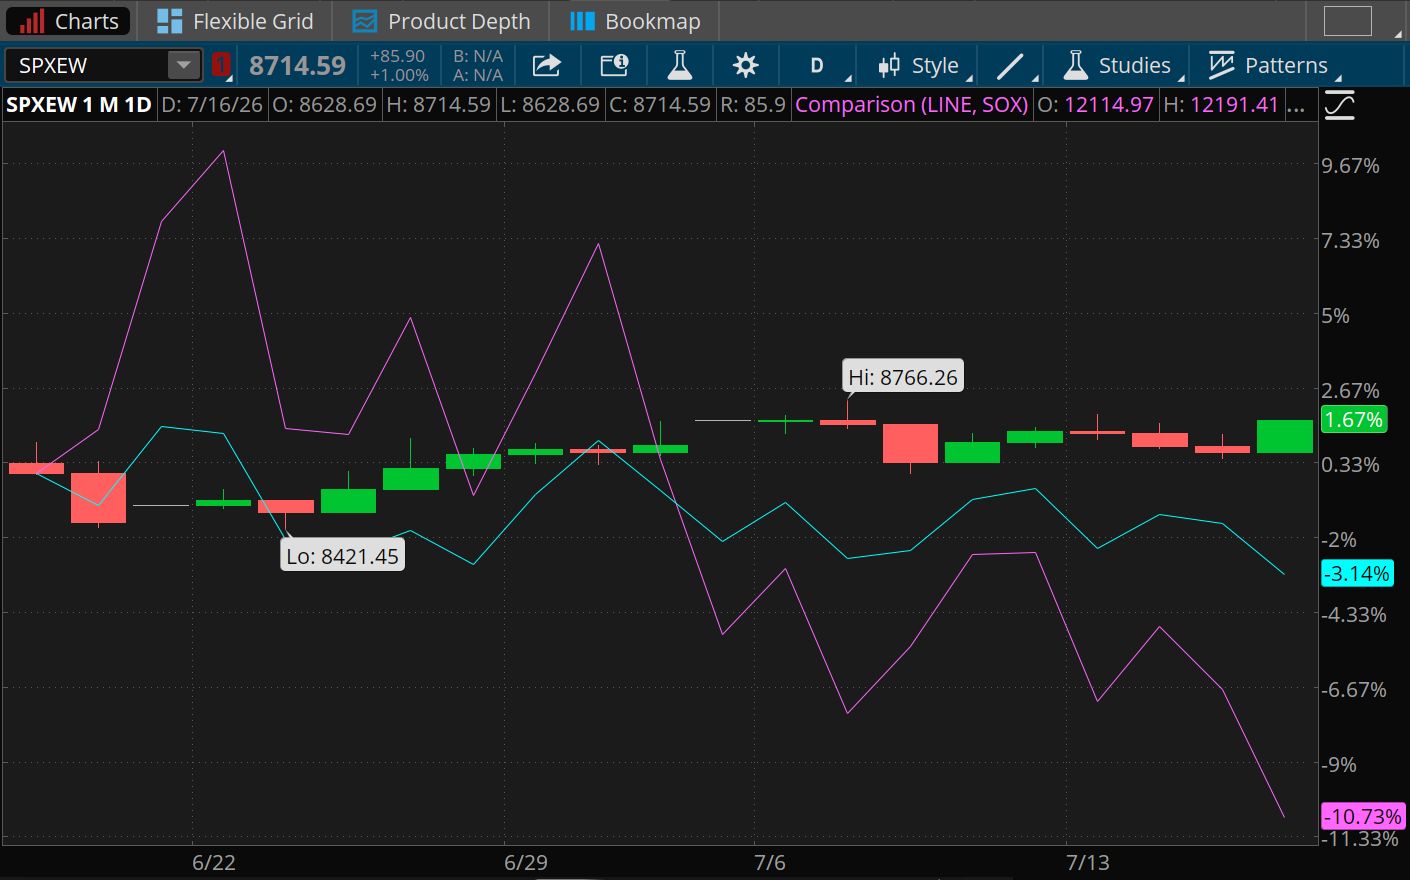Image resolution: width=1410 pixels, height=880 pixels.
Task: Open the Bookmap tab
Action: click(x=635, y=21)
